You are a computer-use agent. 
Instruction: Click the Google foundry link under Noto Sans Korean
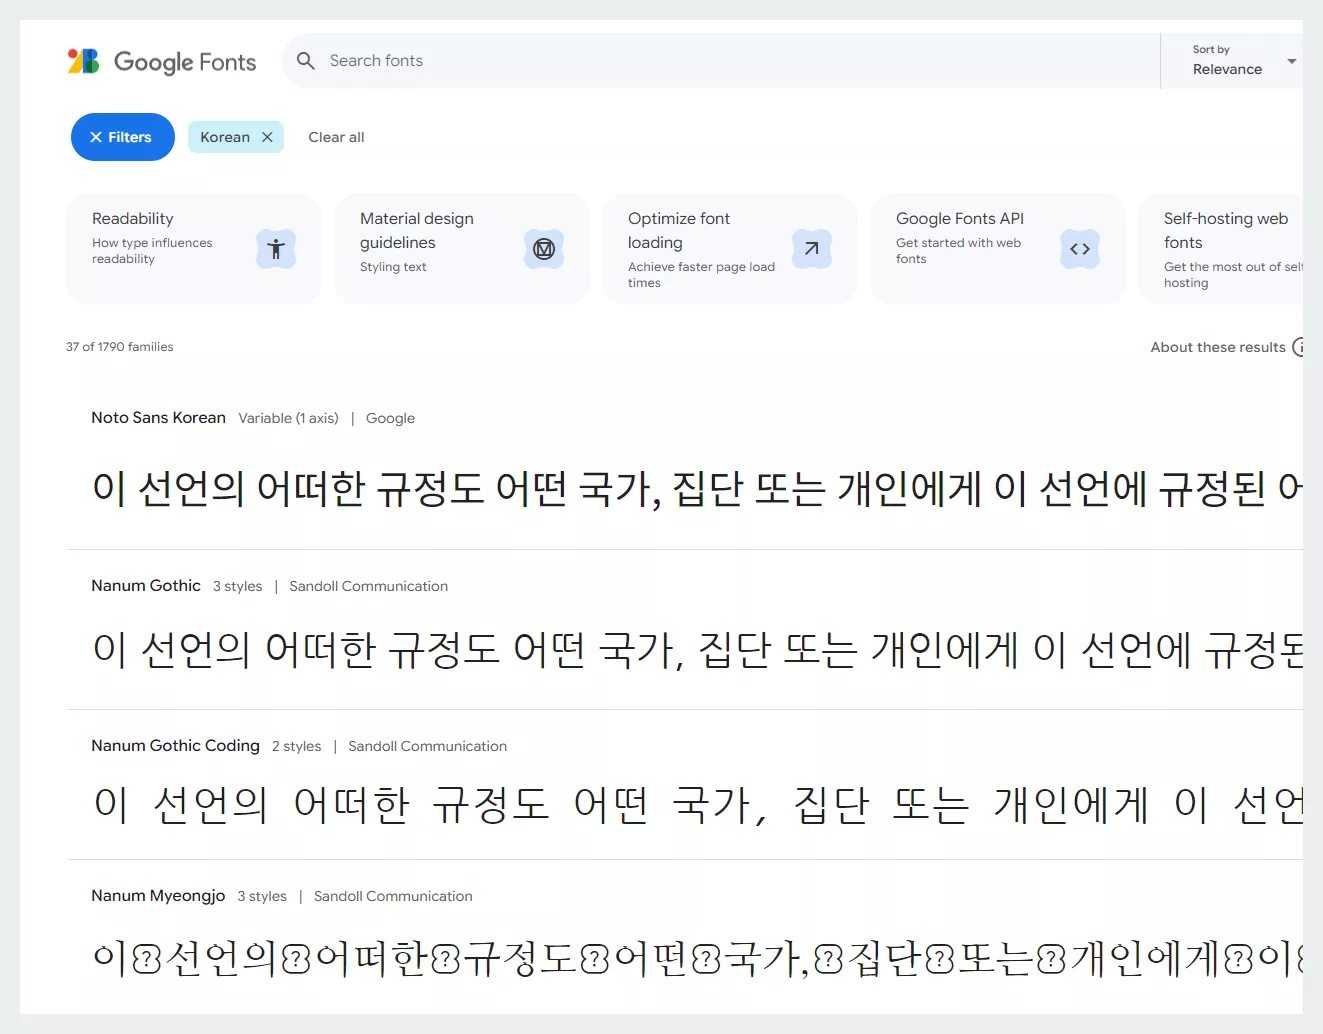[x=390, y=418]
